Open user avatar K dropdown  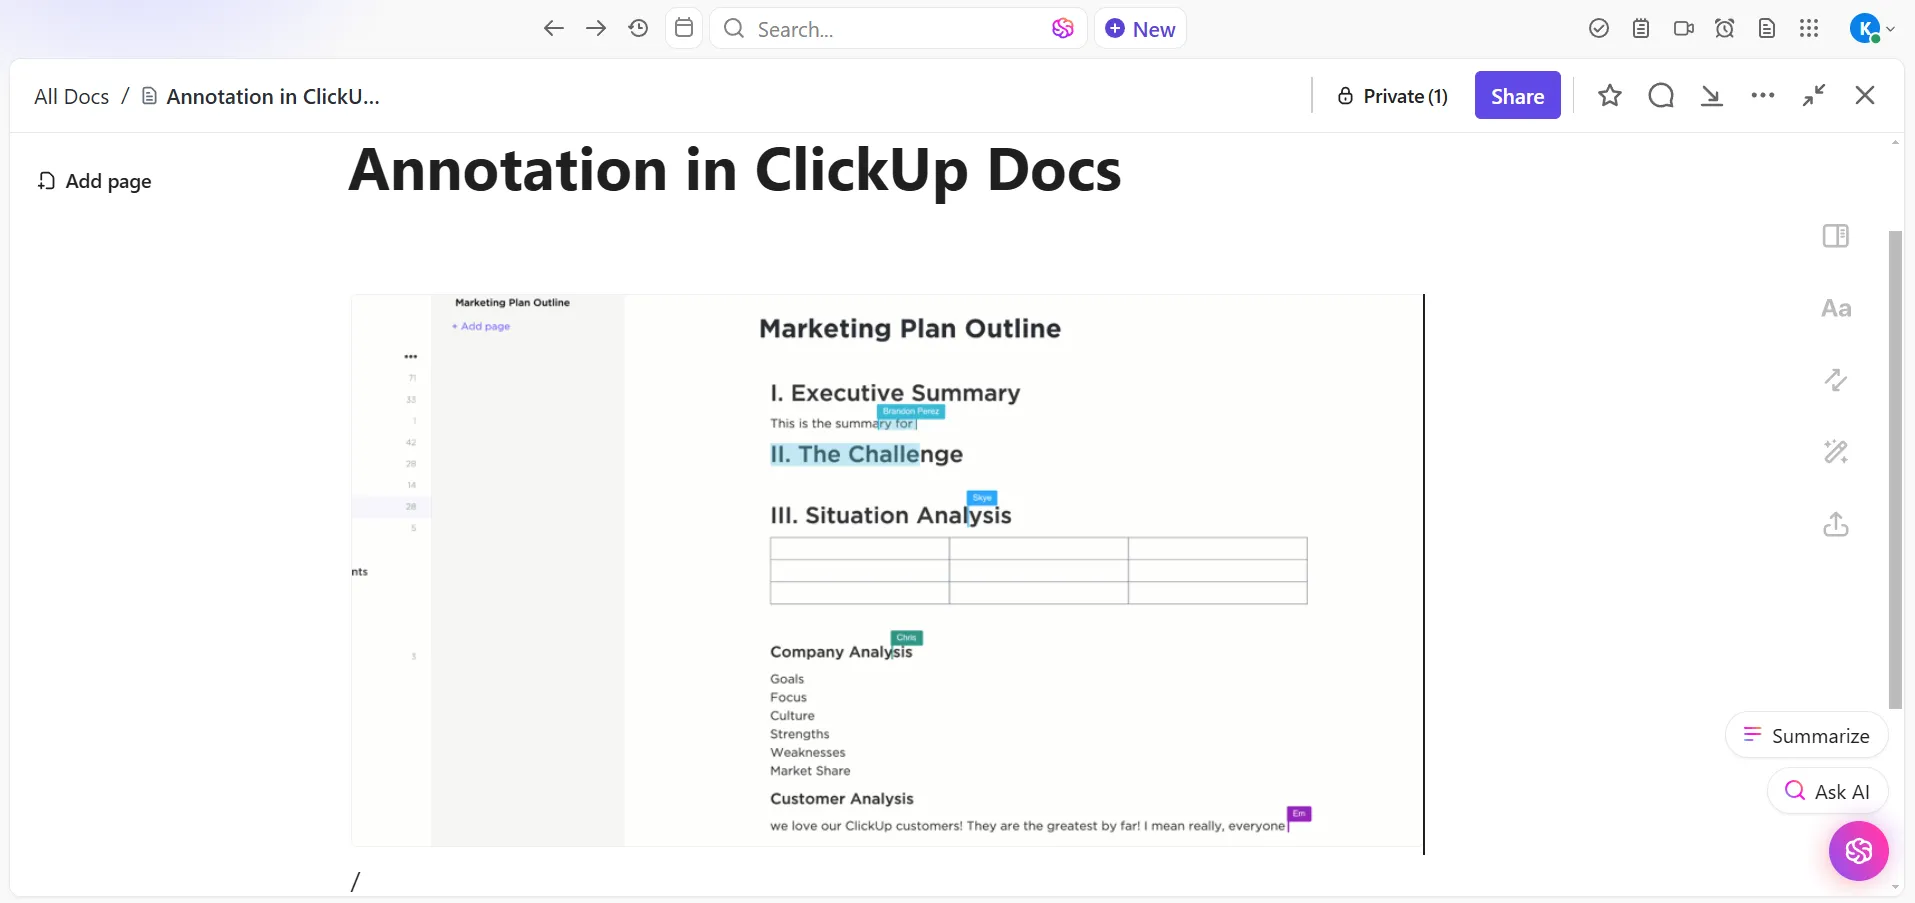pyautogui.click(x=1871, y=29)
